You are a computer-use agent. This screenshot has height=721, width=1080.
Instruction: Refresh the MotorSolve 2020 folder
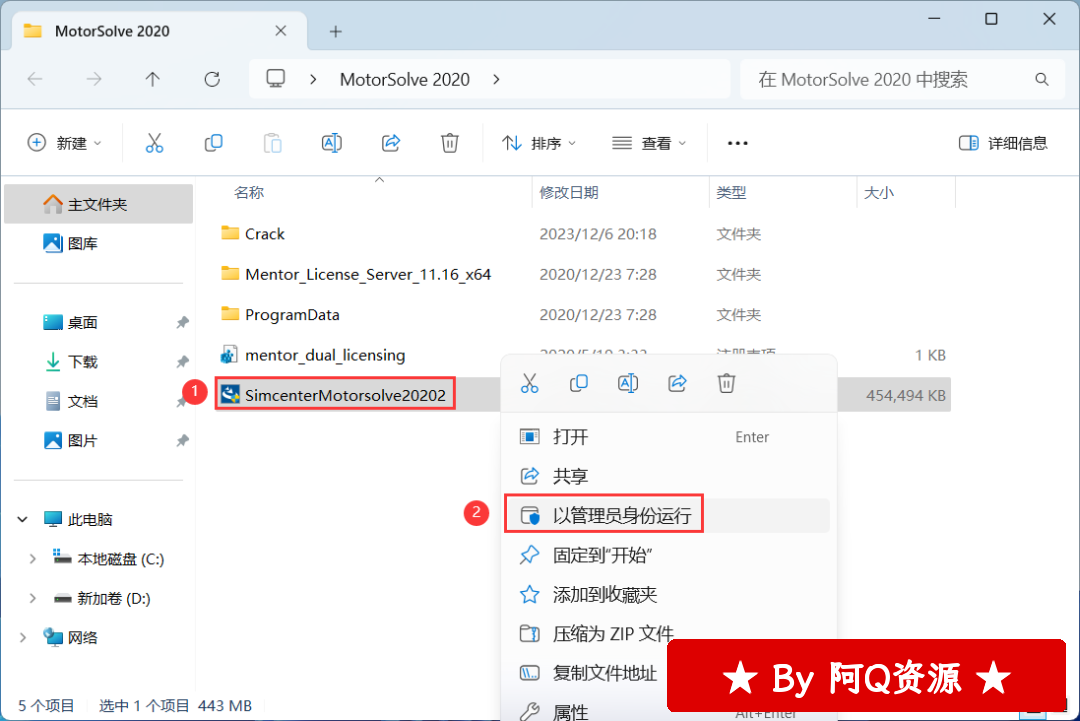coord(212,79)
